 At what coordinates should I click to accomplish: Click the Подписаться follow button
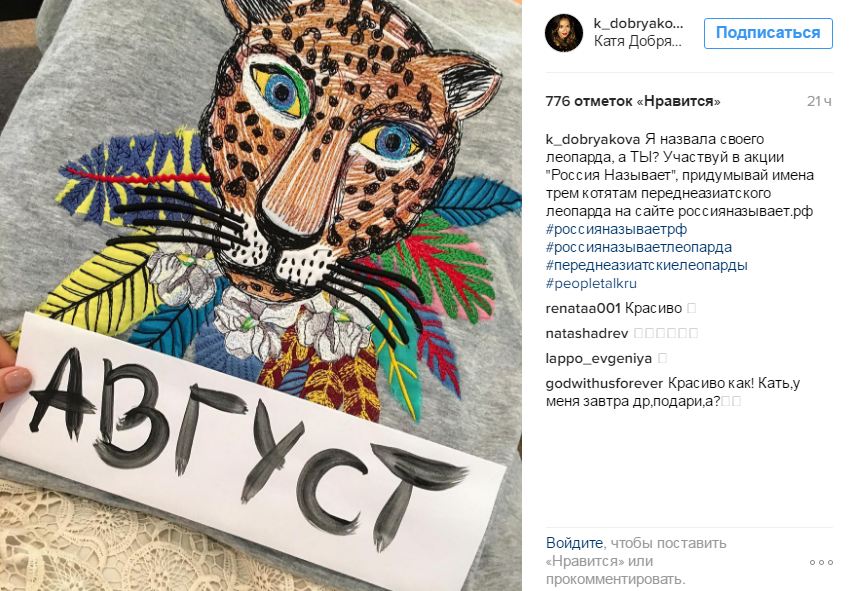point(768,33)
